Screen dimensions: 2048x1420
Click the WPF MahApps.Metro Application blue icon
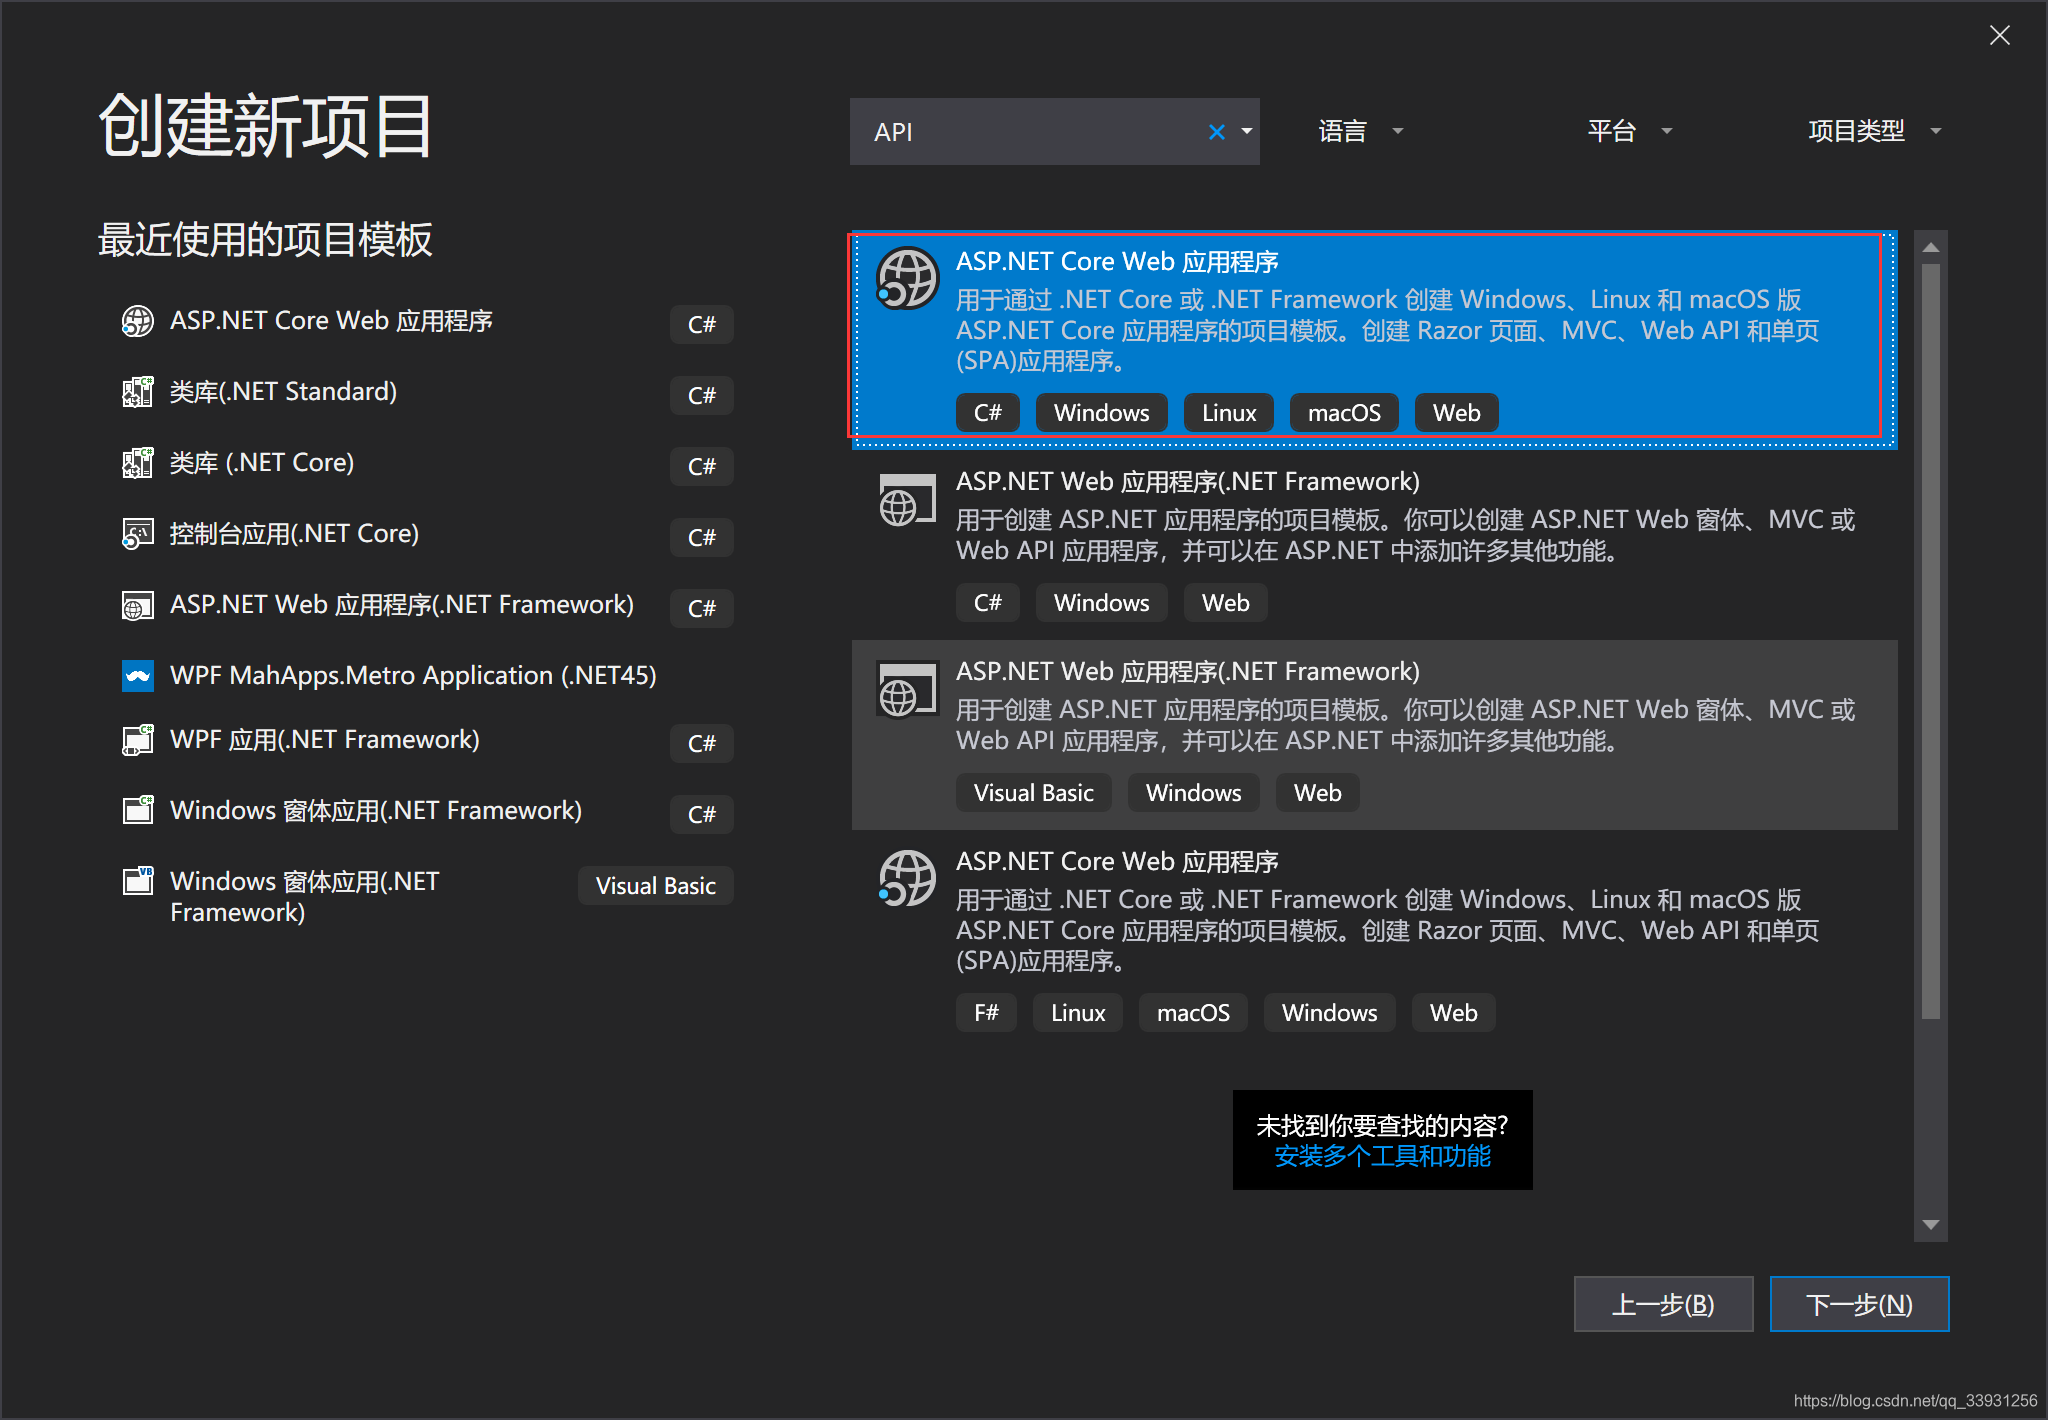(137, 676)
